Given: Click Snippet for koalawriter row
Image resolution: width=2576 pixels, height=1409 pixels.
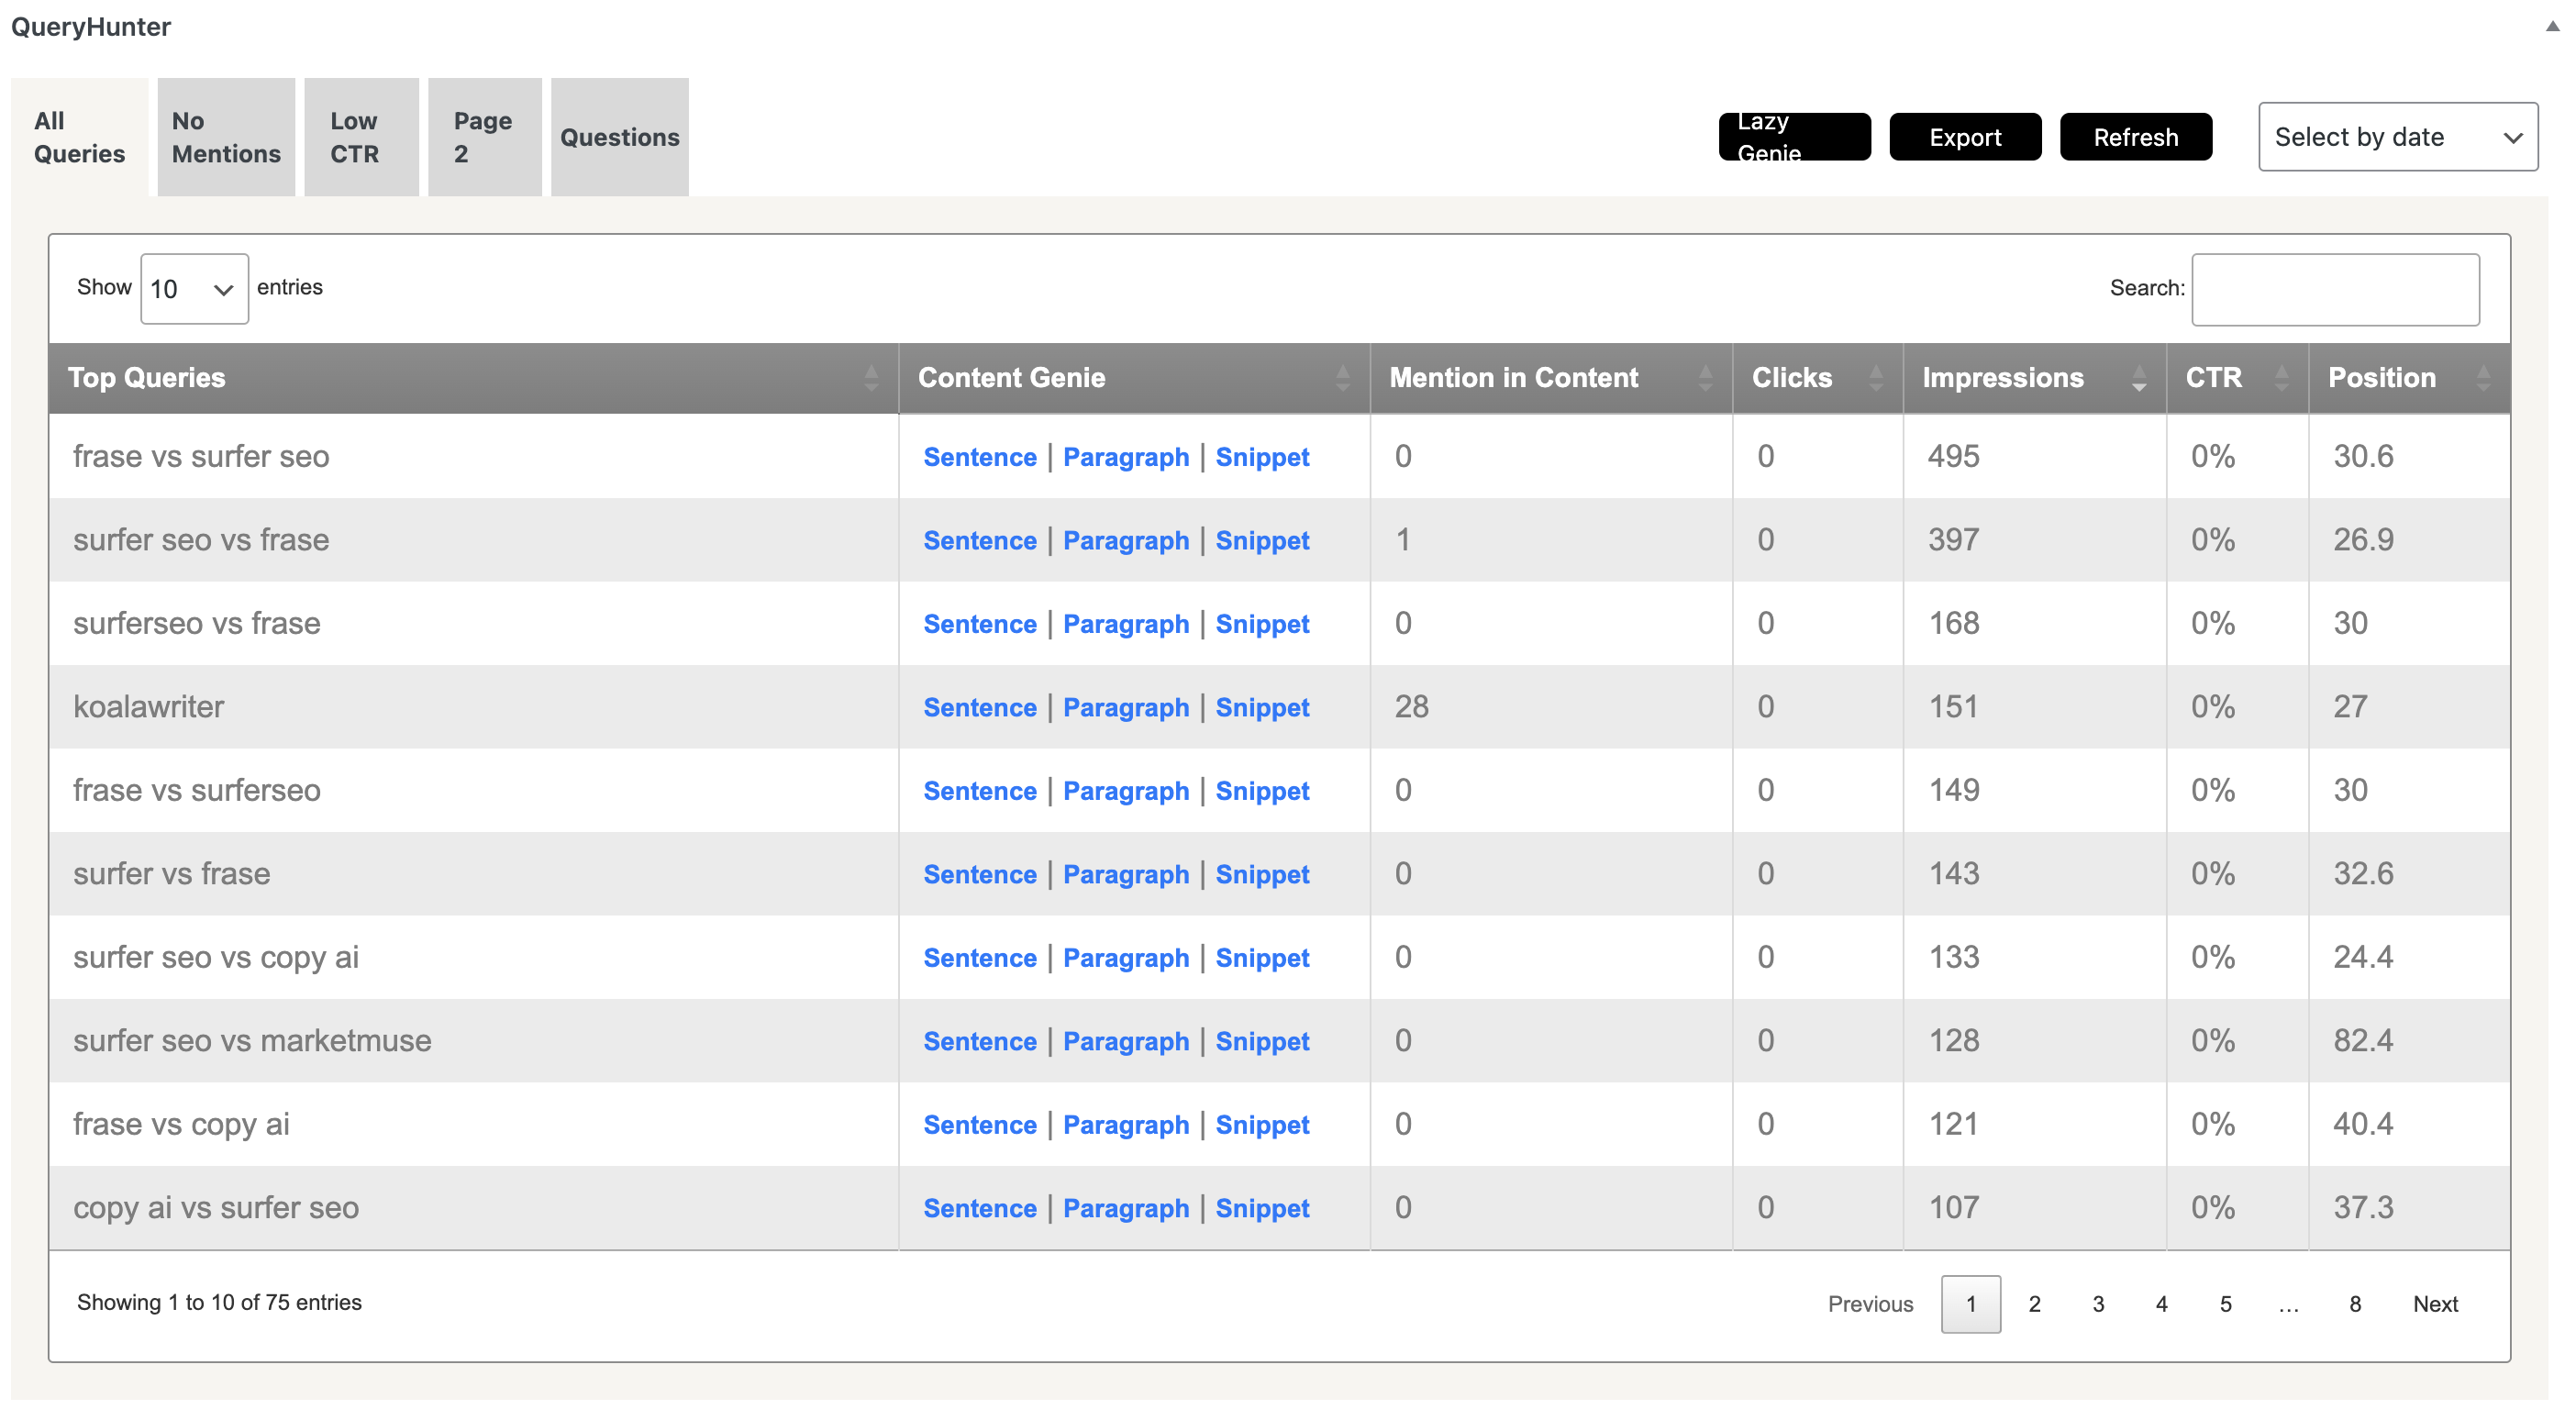Looking at the screenshot, I should (x=1262, y=708).
